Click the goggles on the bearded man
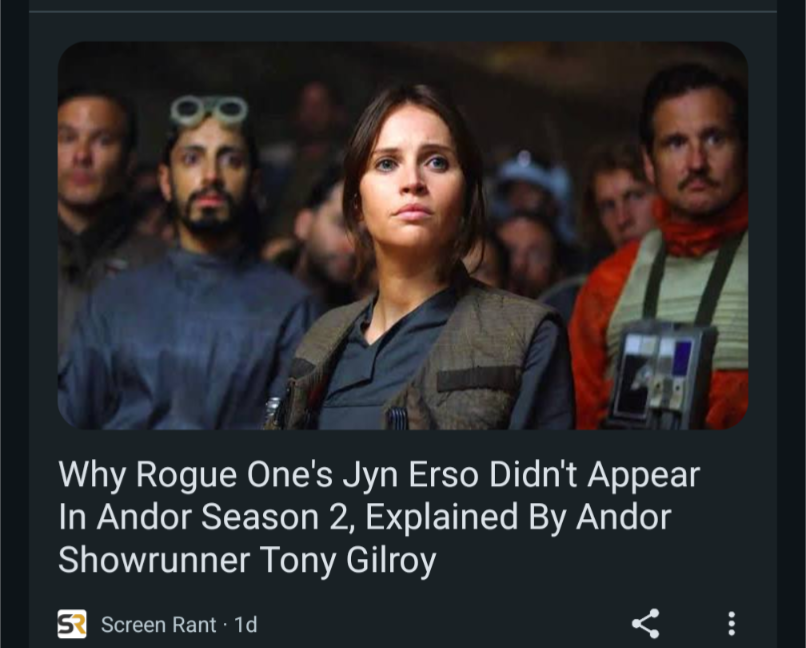This screenshot has width=806, height=648. point(209,110)
